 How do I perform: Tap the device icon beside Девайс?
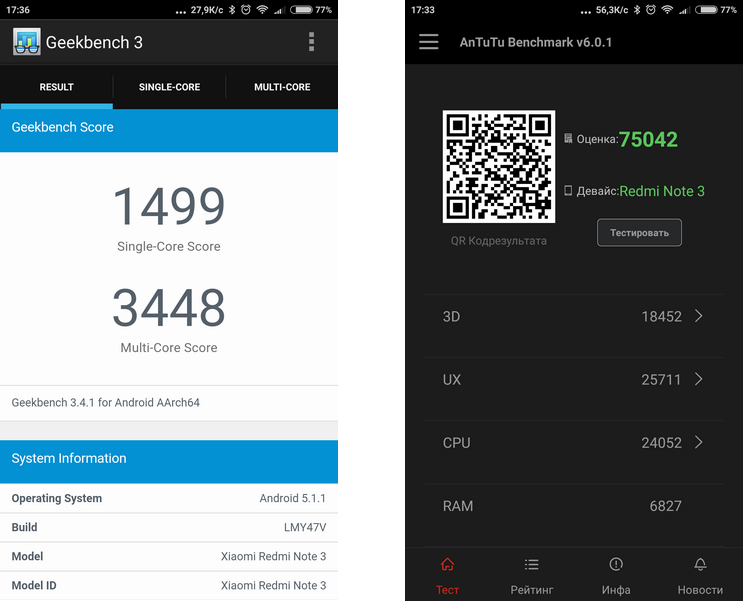568,191
